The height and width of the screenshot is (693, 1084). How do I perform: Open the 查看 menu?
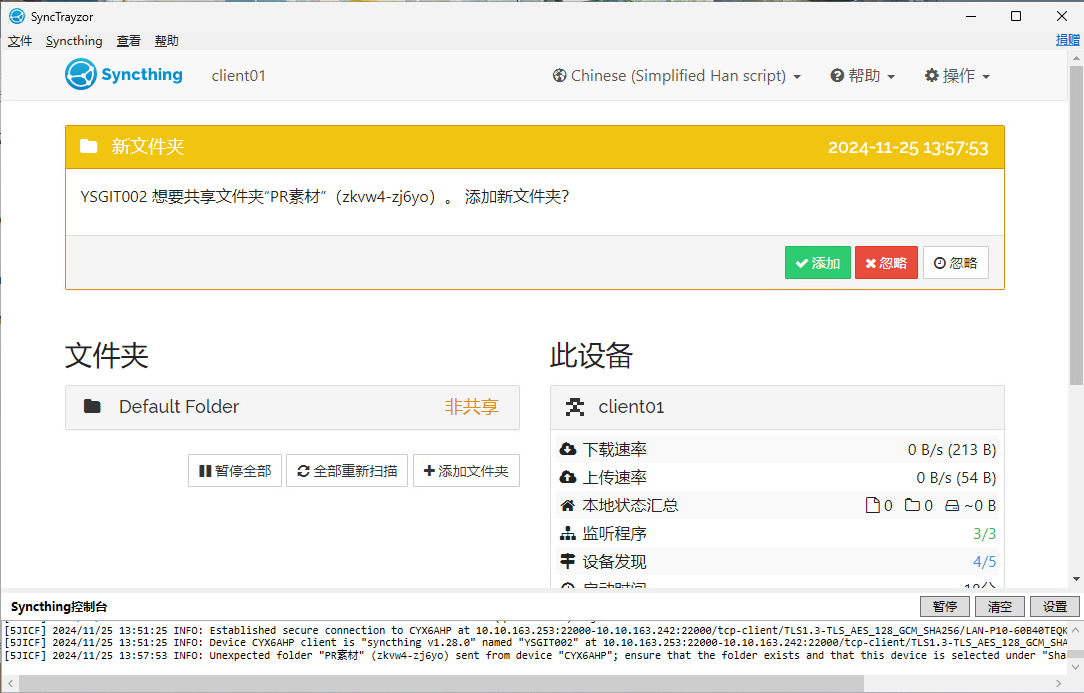tap(129, 41)
